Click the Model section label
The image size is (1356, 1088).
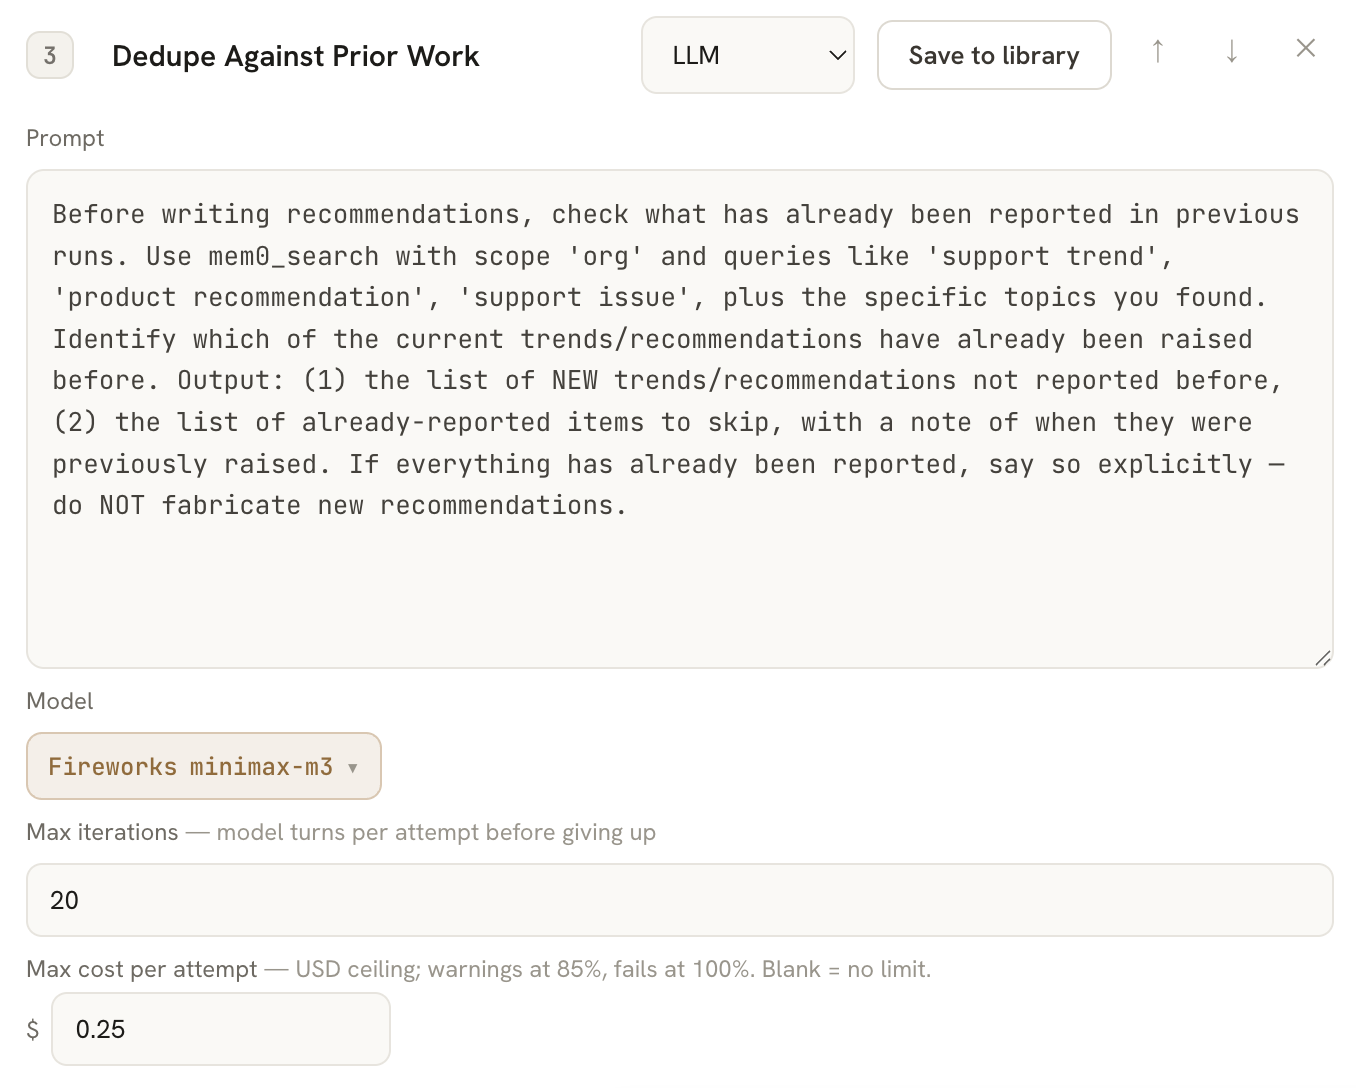[60, 701]
